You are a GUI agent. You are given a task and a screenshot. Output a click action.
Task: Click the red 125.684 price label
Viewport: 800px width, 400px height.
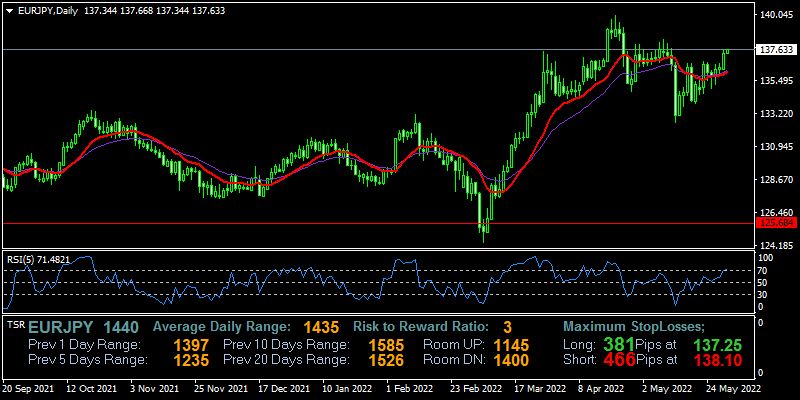pyautogui.click(x=776, y=223)
